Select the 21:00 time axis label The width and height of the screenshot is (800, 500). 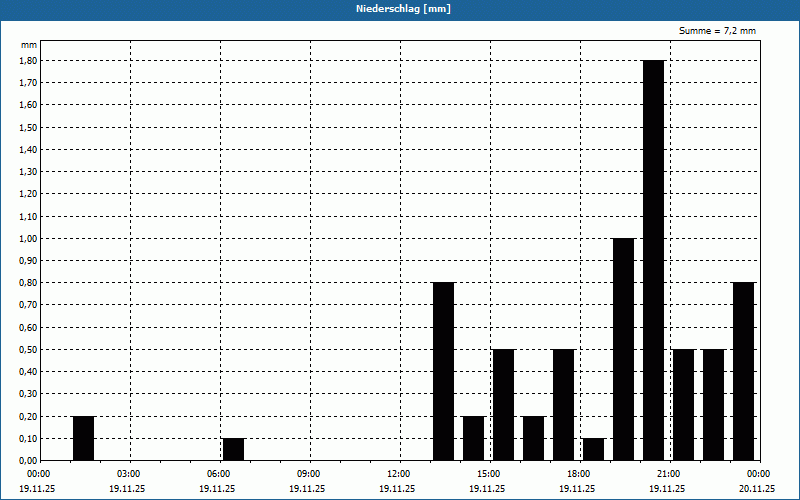(x=668, y=473)
